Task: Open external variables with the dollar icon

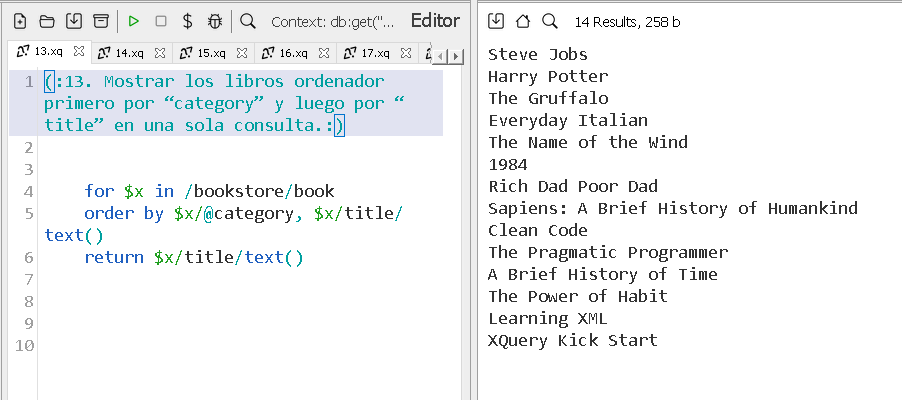Action: [188, 21]
